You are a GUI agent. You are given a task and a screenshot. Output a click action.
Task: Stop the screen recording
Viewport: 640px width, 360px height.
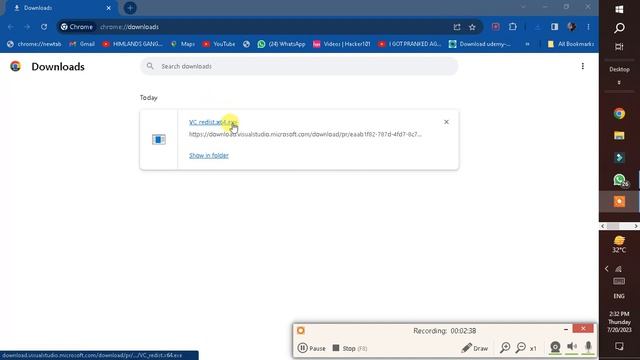click(350, 348)
